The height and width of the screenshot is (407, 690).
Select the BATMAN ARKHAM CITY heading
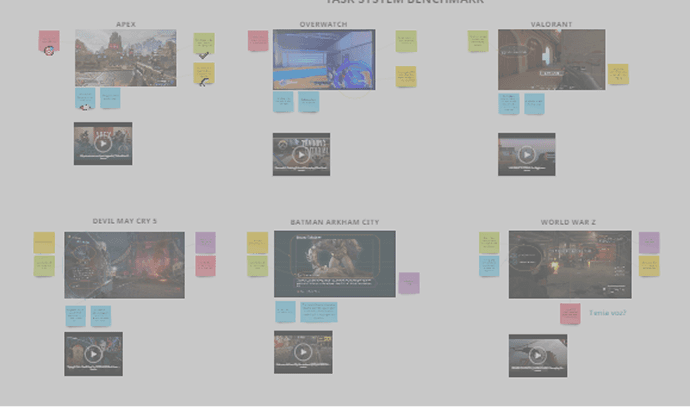tap(334, 222)
